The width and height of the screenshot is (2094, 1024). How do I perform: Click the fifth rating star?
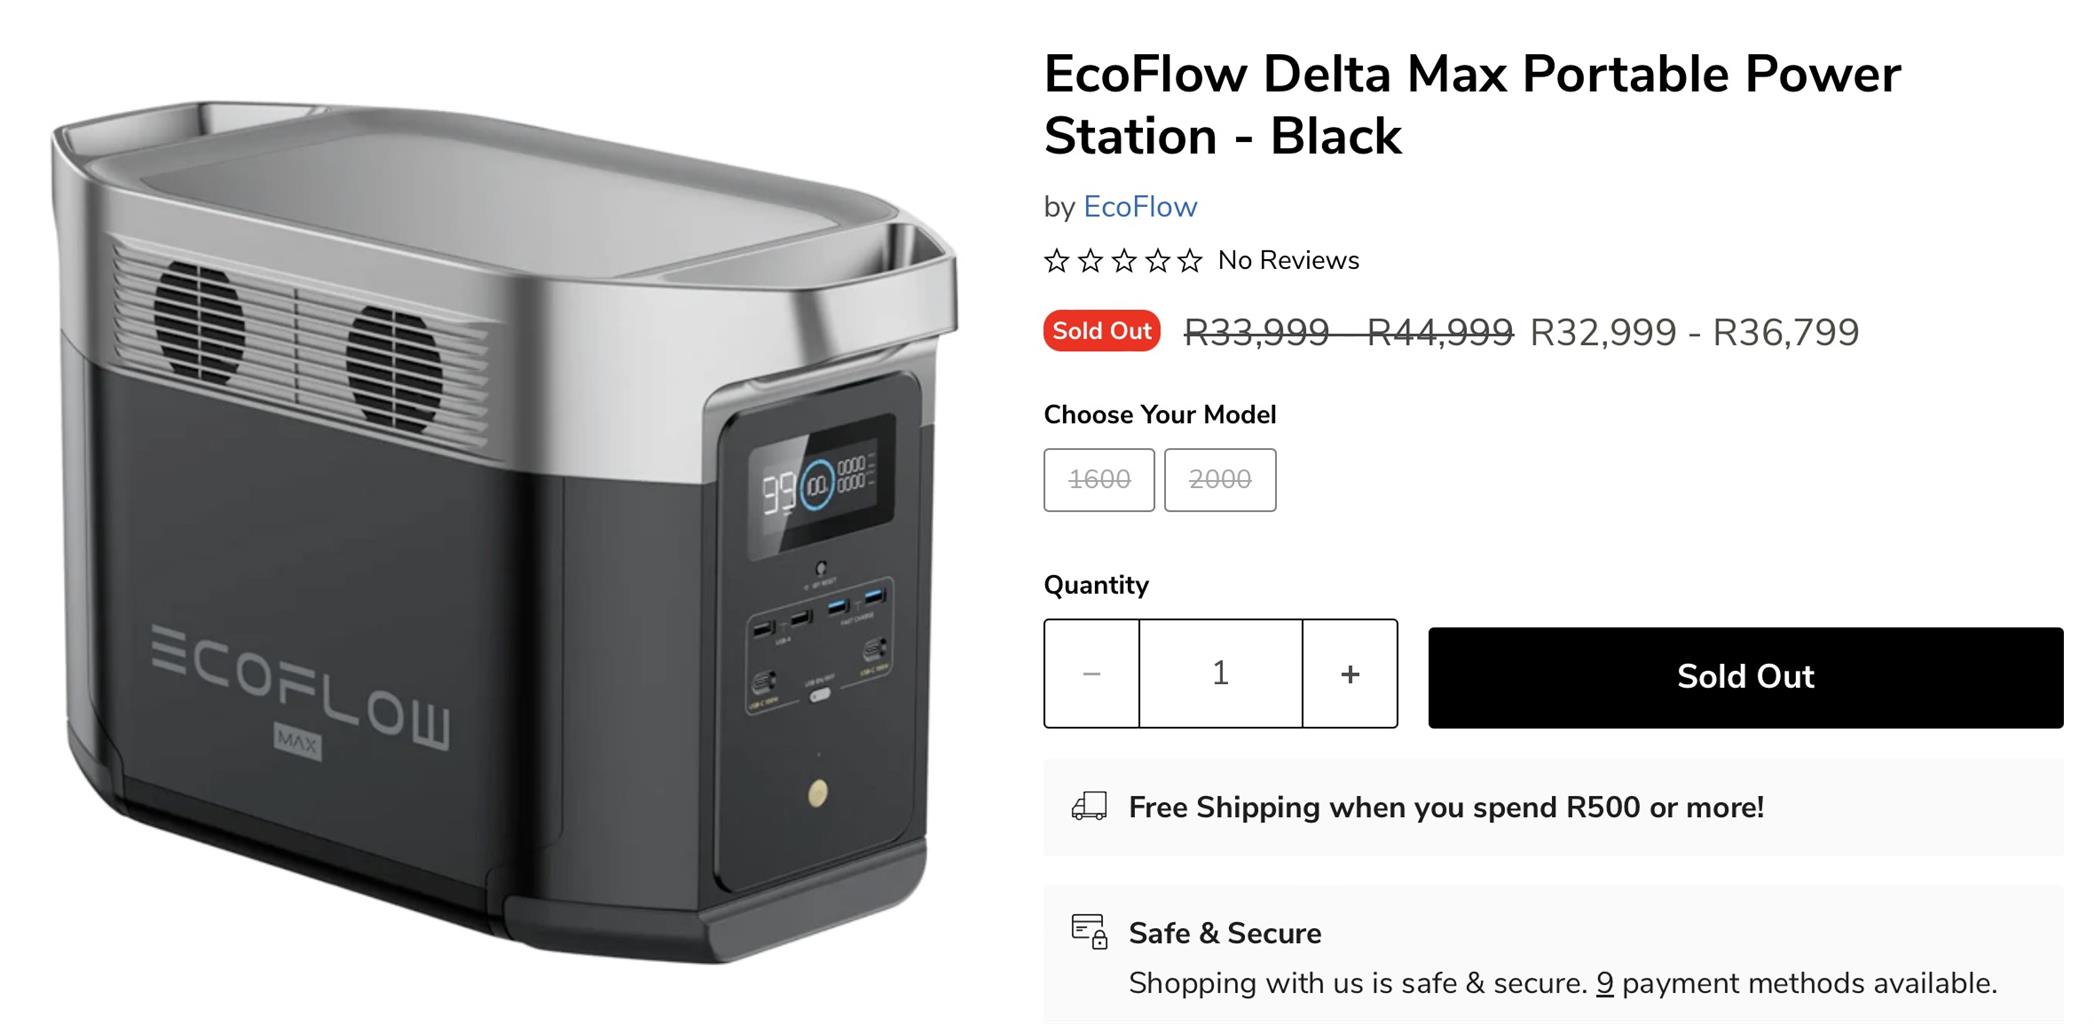(x=1190, y=261)
